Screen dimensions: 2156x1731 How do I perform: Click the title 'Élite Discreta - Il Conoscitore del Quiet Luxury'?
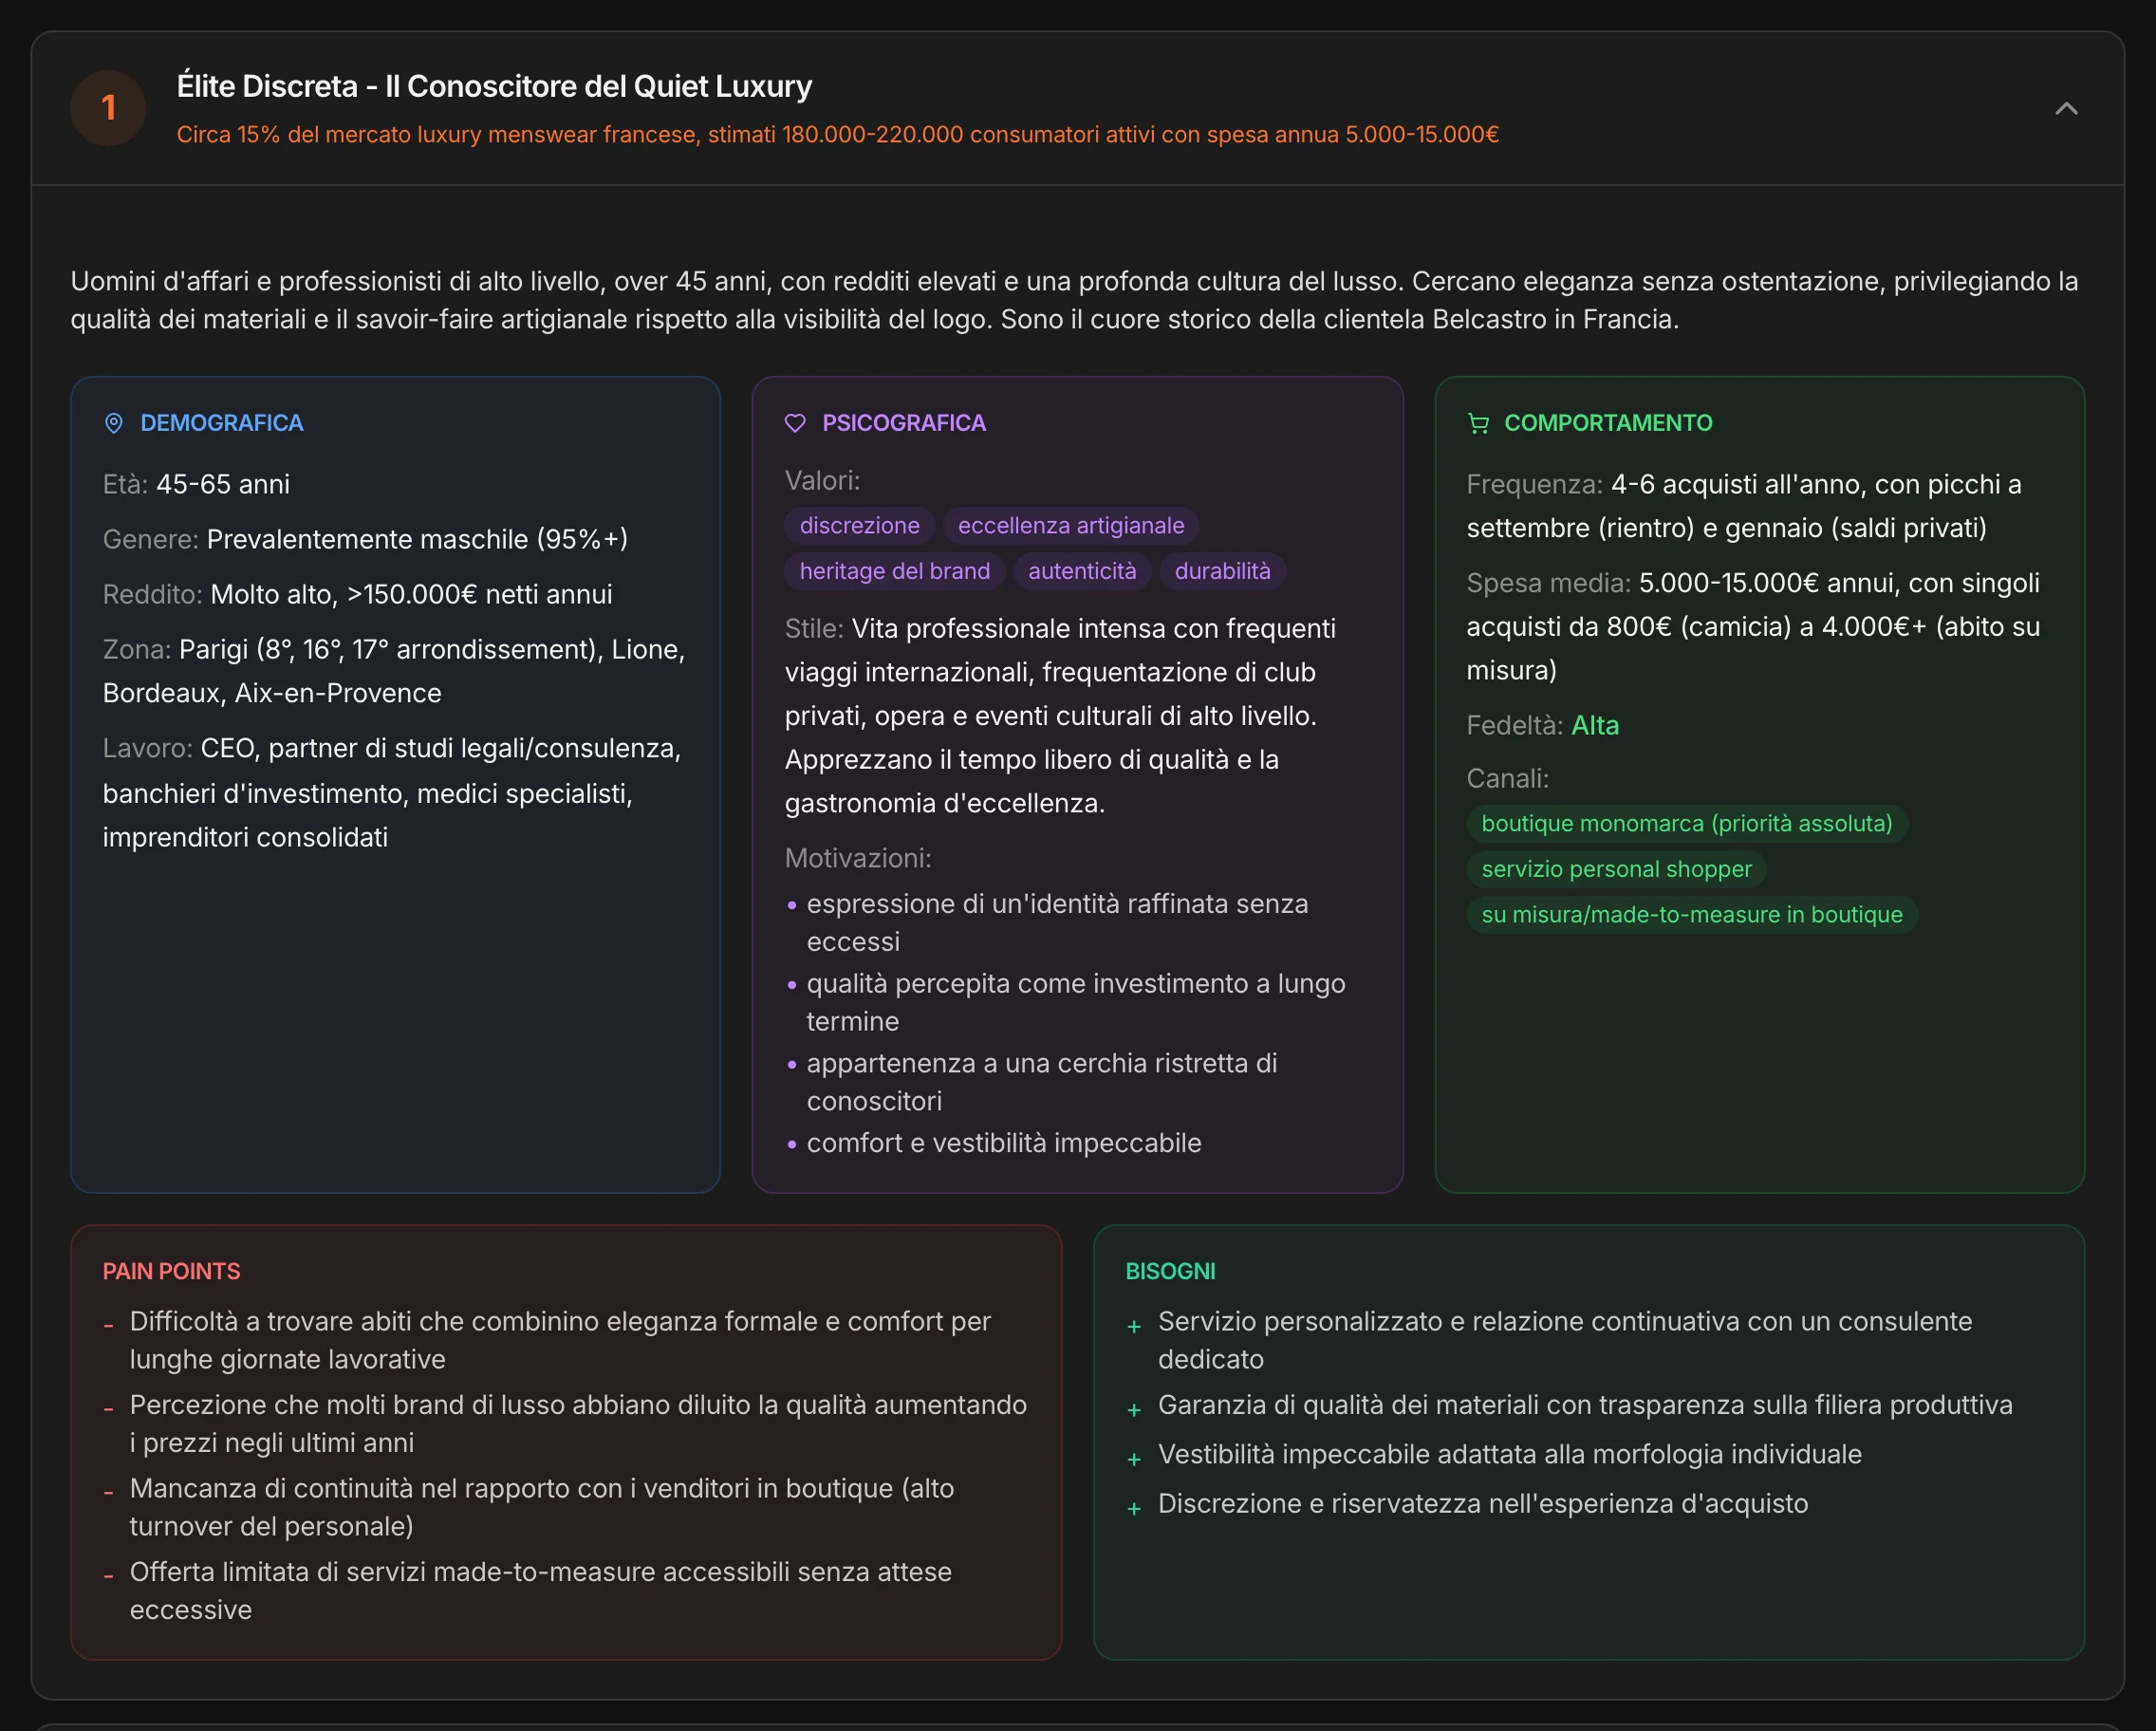tap(494, 86)
